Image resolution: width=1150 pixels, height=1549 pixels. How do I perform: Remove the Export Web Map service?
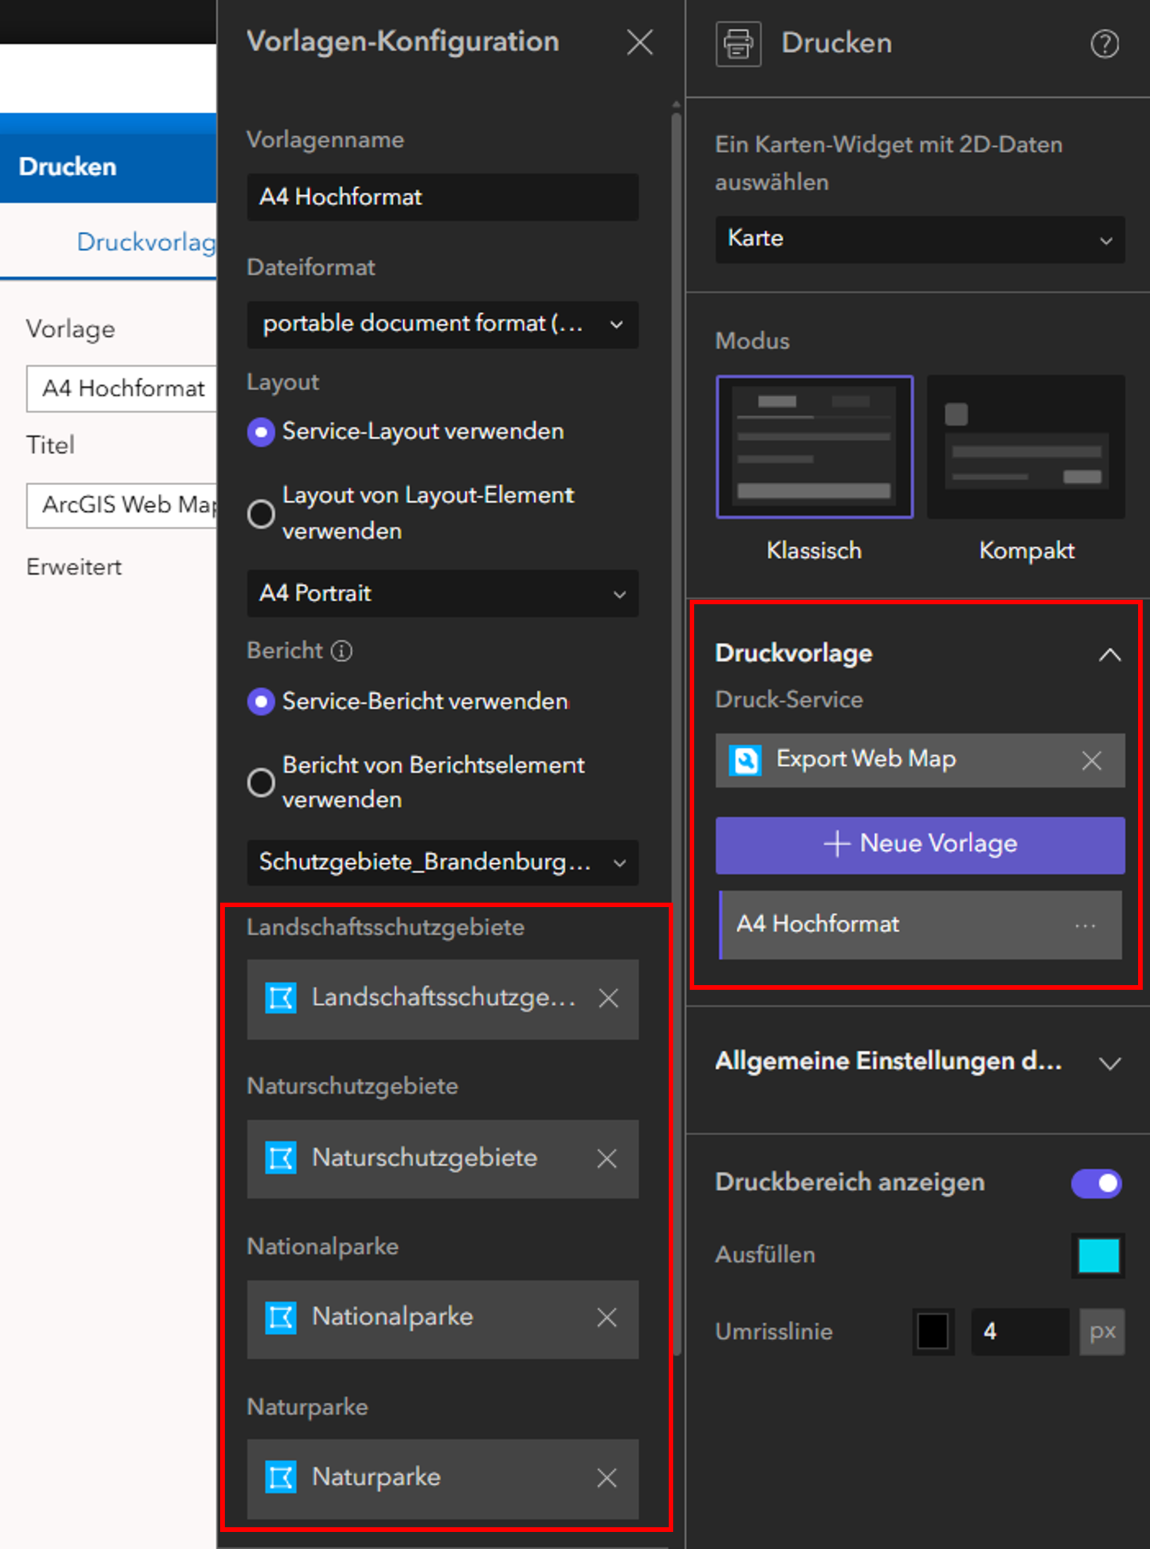(1091, 761)
